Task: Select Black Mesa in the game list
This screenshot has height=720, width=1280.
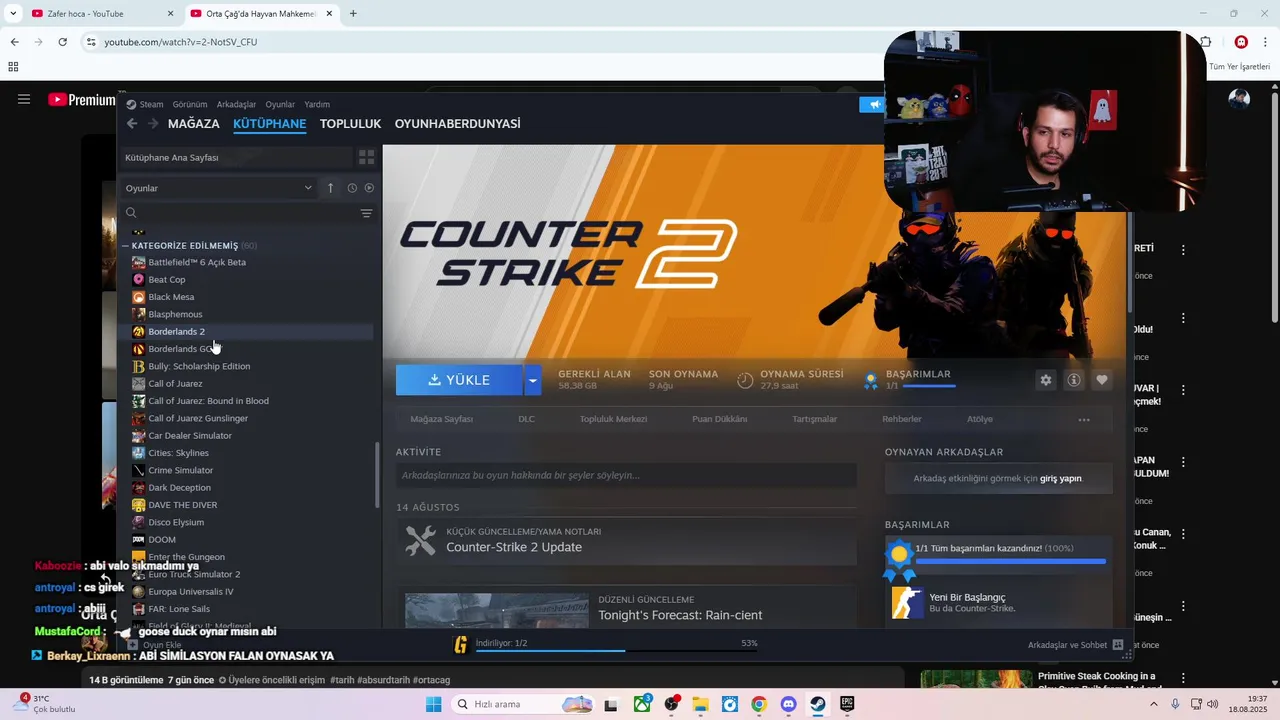Action: pos(171,297)
